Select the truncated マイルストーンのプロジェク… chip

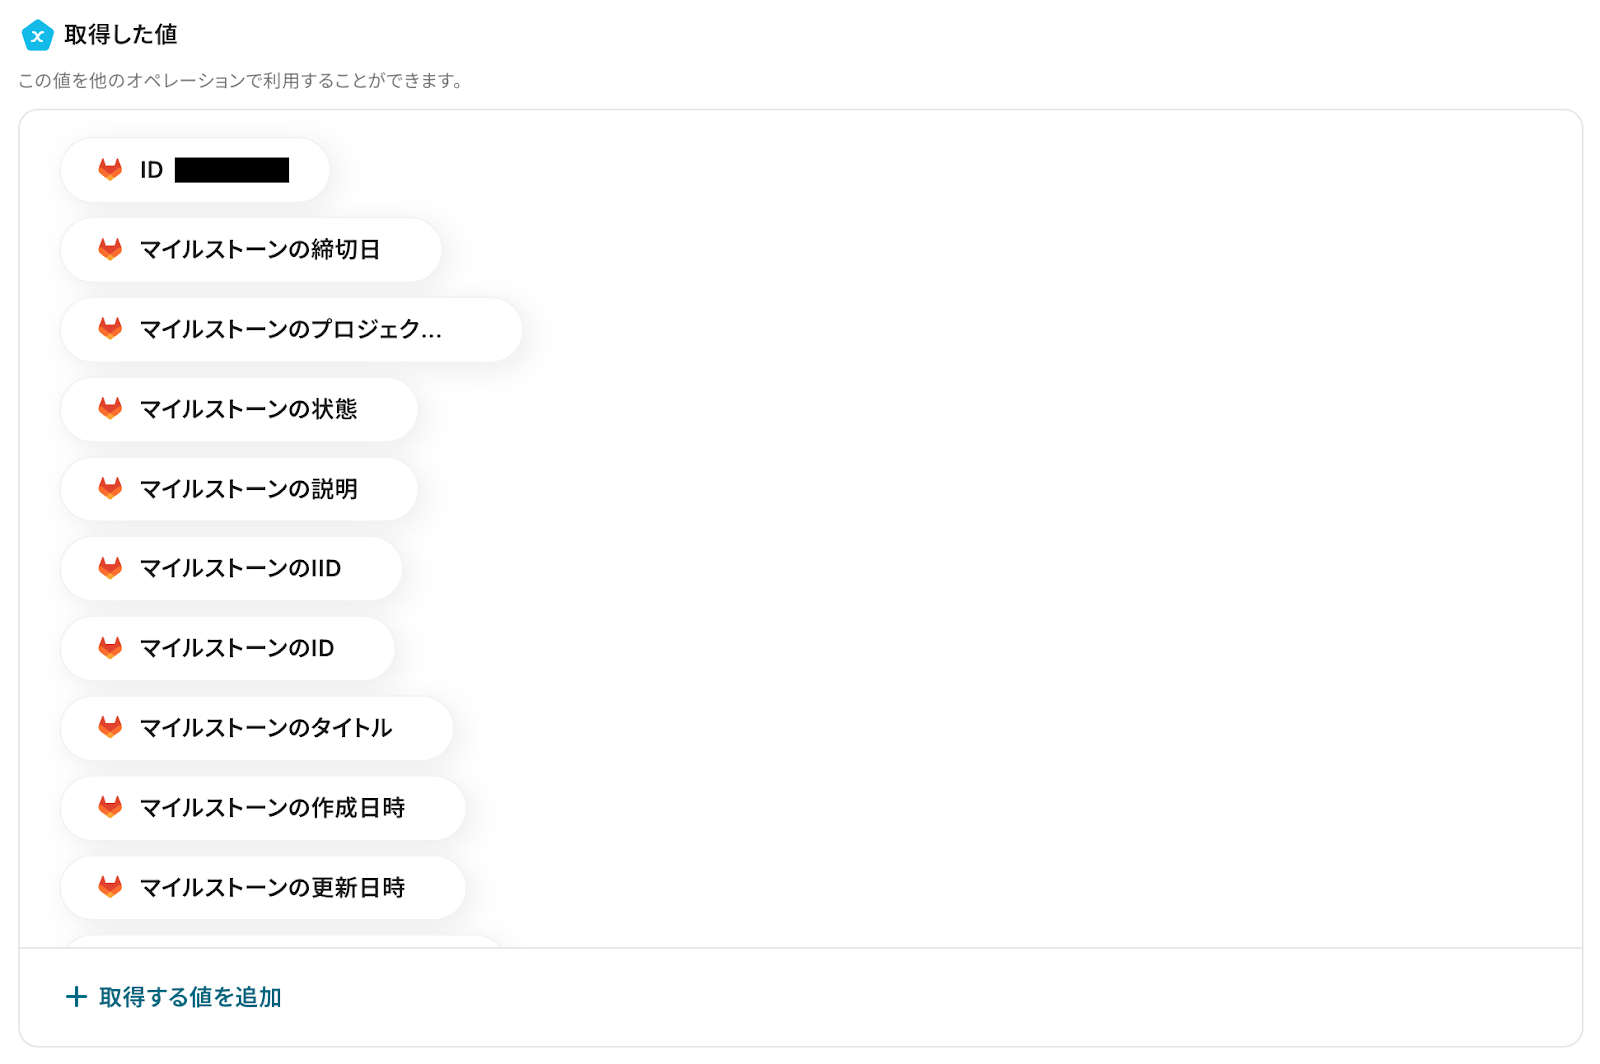pos(290,330)
